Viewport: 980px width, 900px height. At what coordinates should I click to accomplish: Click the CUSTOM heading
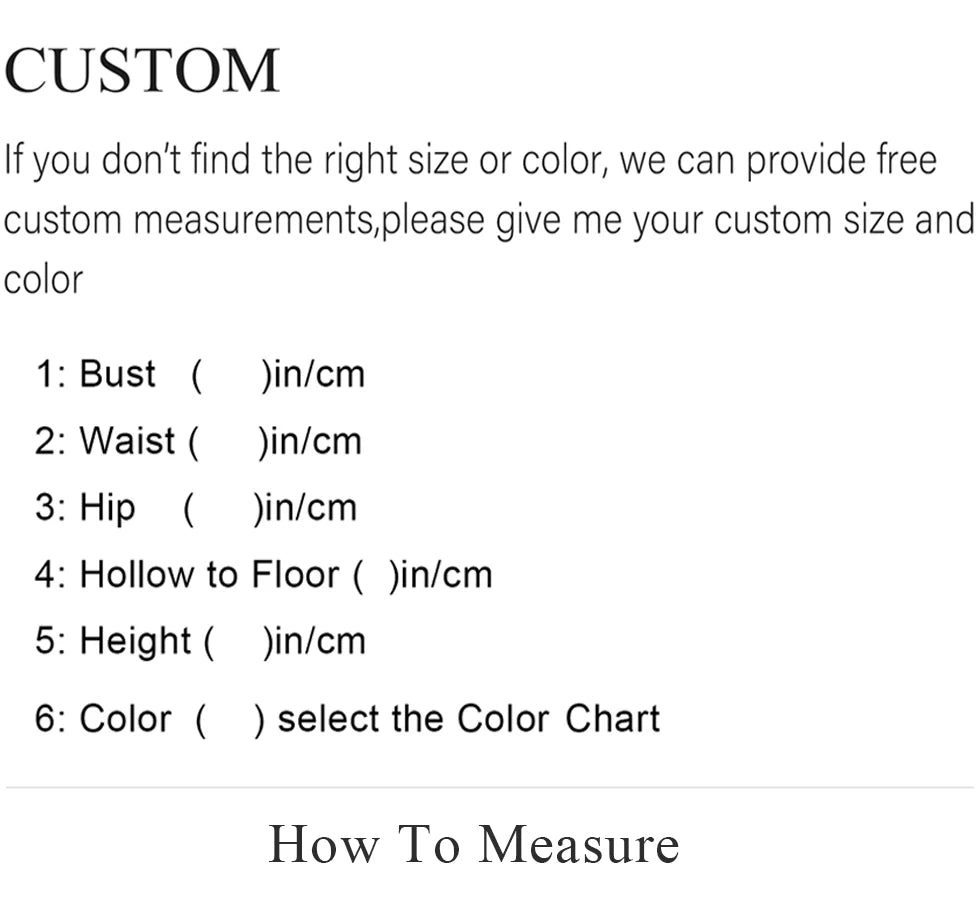[141, 71]
